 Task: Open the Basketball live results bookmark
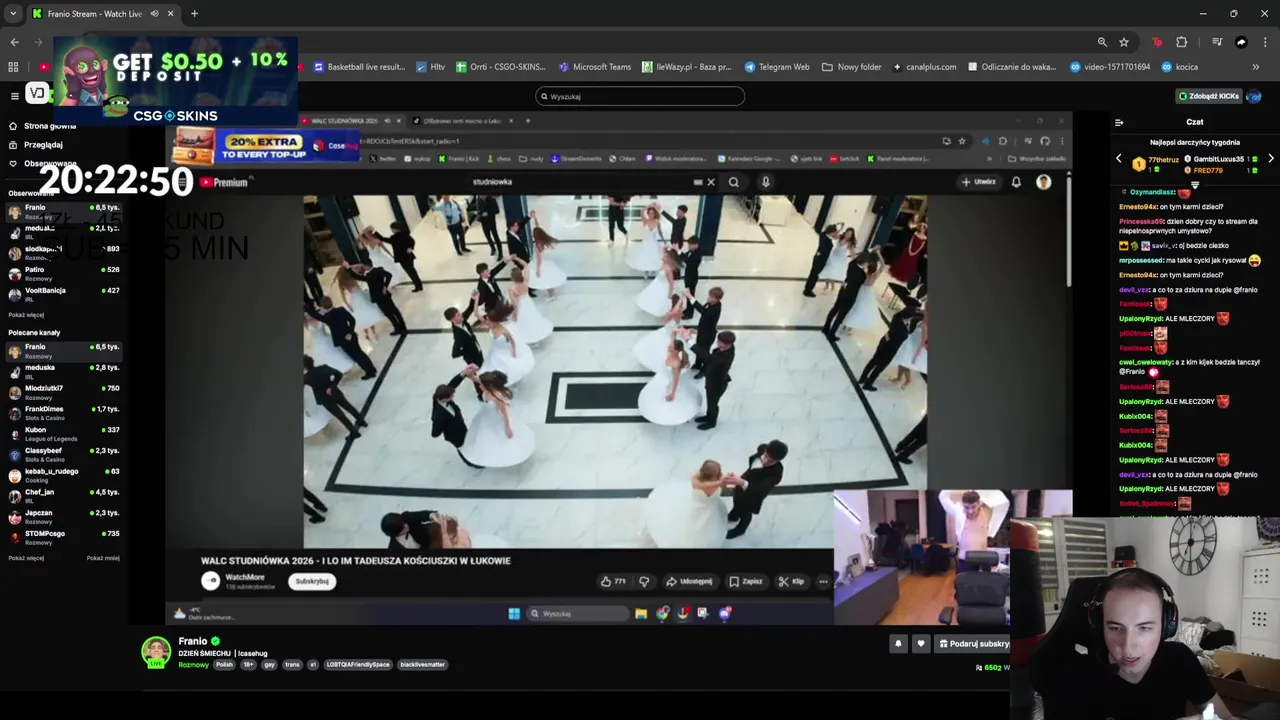tap(359, 67)
